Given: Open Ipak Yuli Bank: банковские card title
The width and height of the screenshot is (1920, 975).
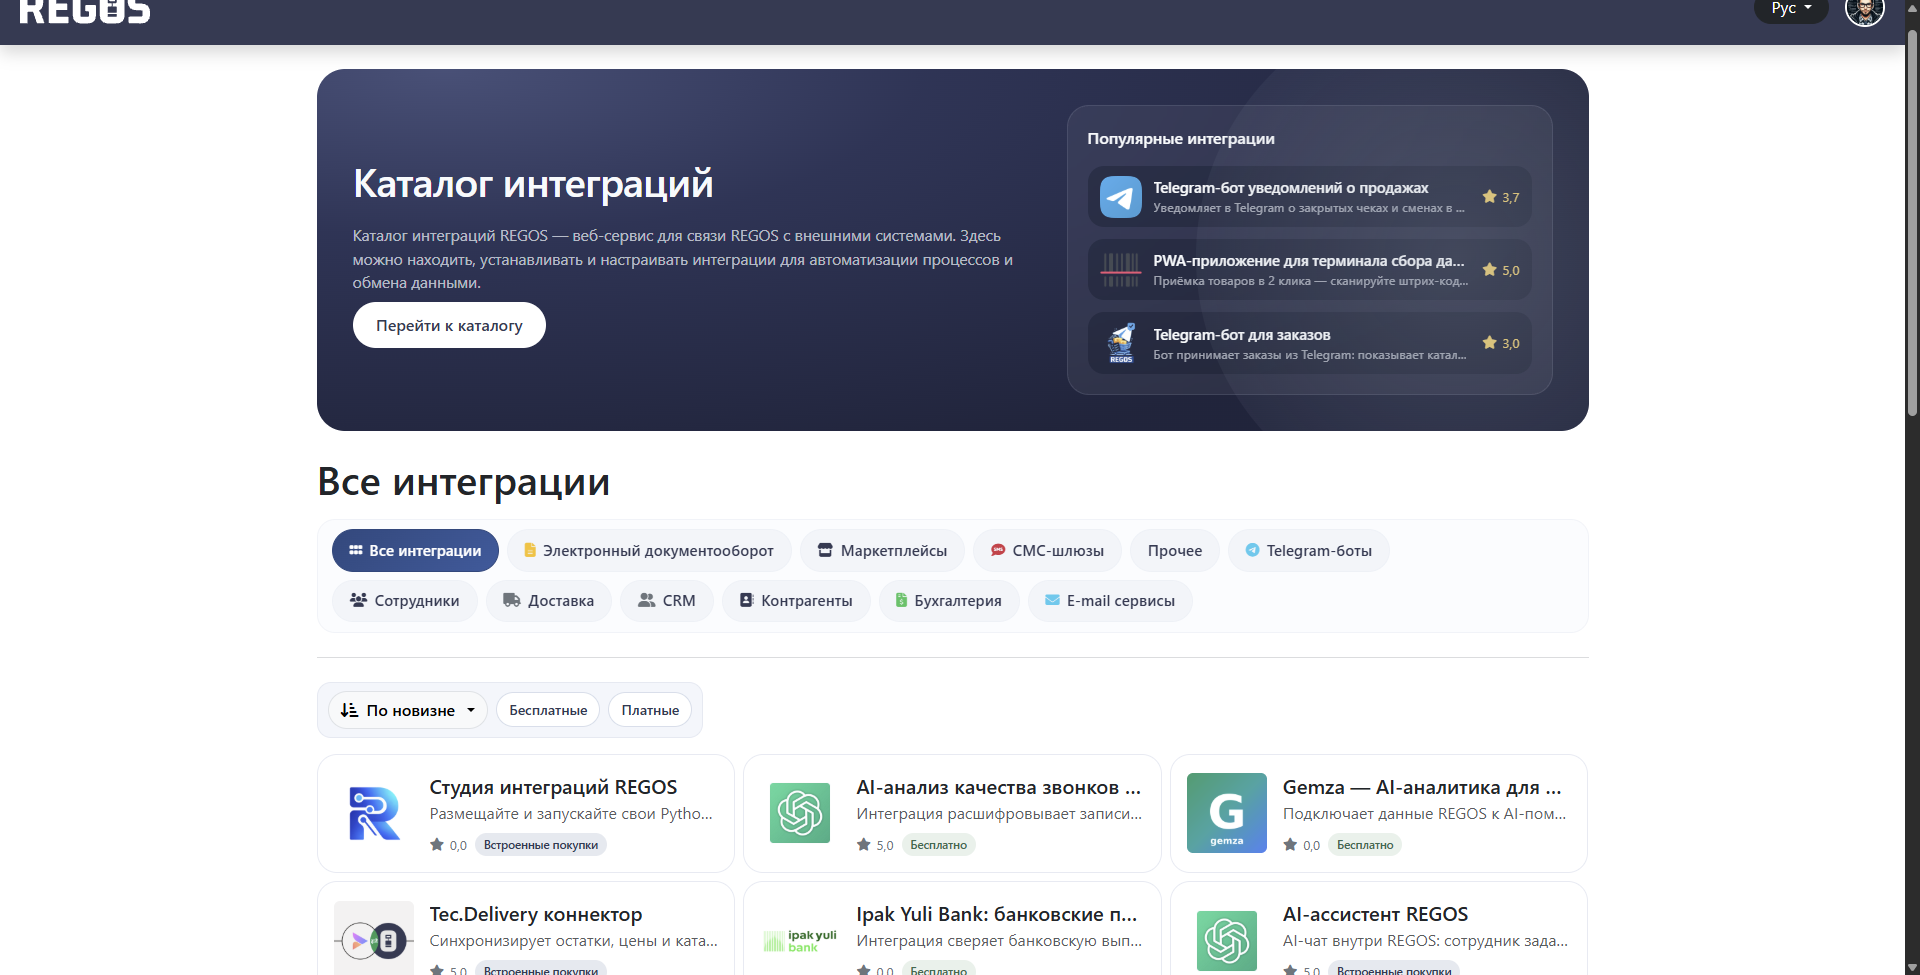Looking at the screenshot, I should (996, 914).
